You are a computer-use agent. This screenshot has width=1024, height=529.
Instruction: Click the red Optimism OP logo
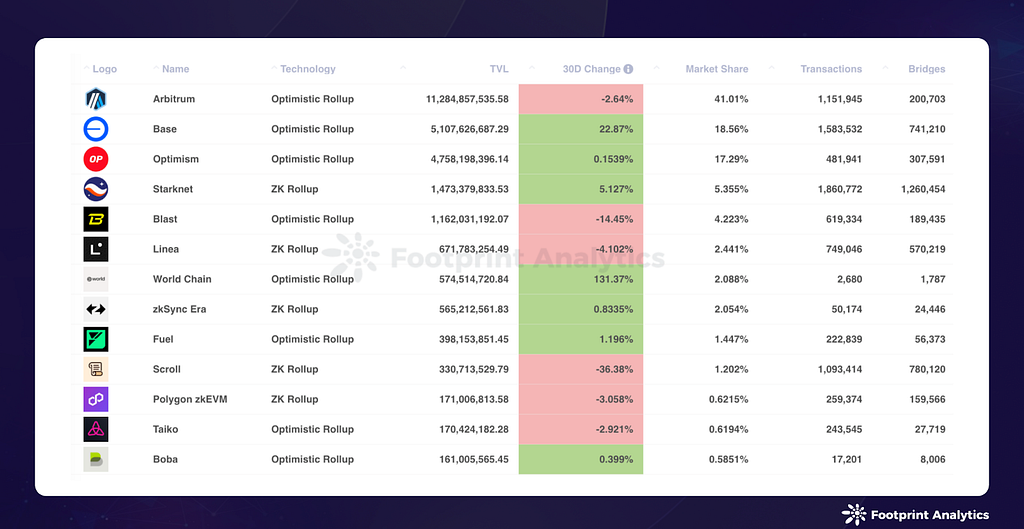click(x=96, y=159)
